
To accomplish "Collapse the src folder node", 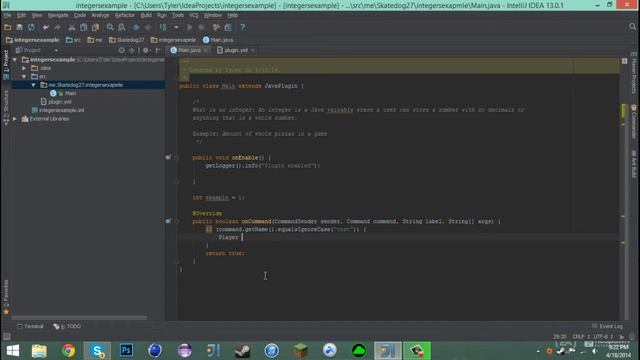I will tap(24, 76).
